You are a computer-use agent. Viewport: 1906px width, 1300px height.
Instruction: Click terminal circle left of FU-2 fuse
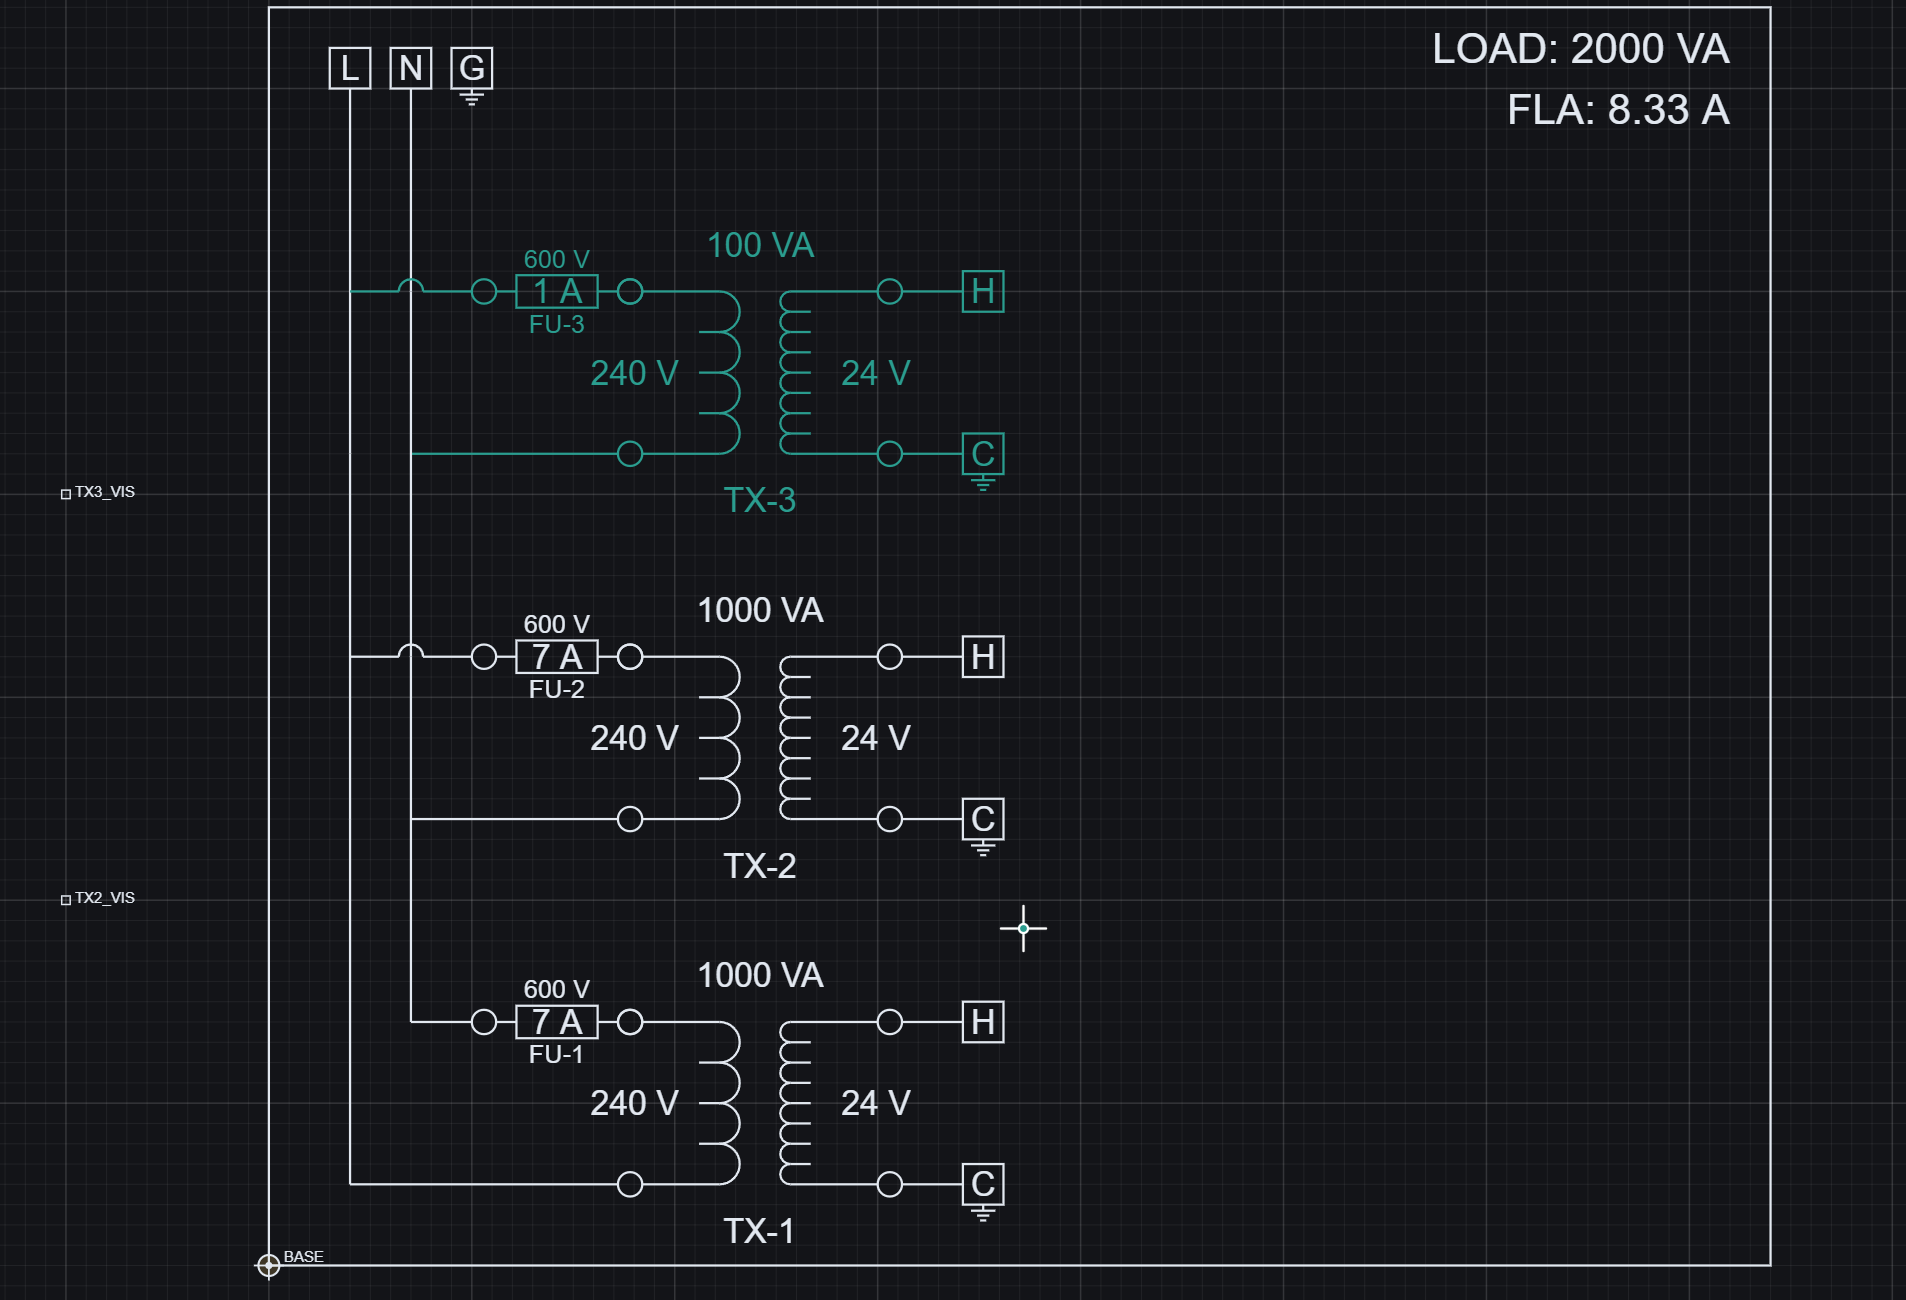point(484,657)
